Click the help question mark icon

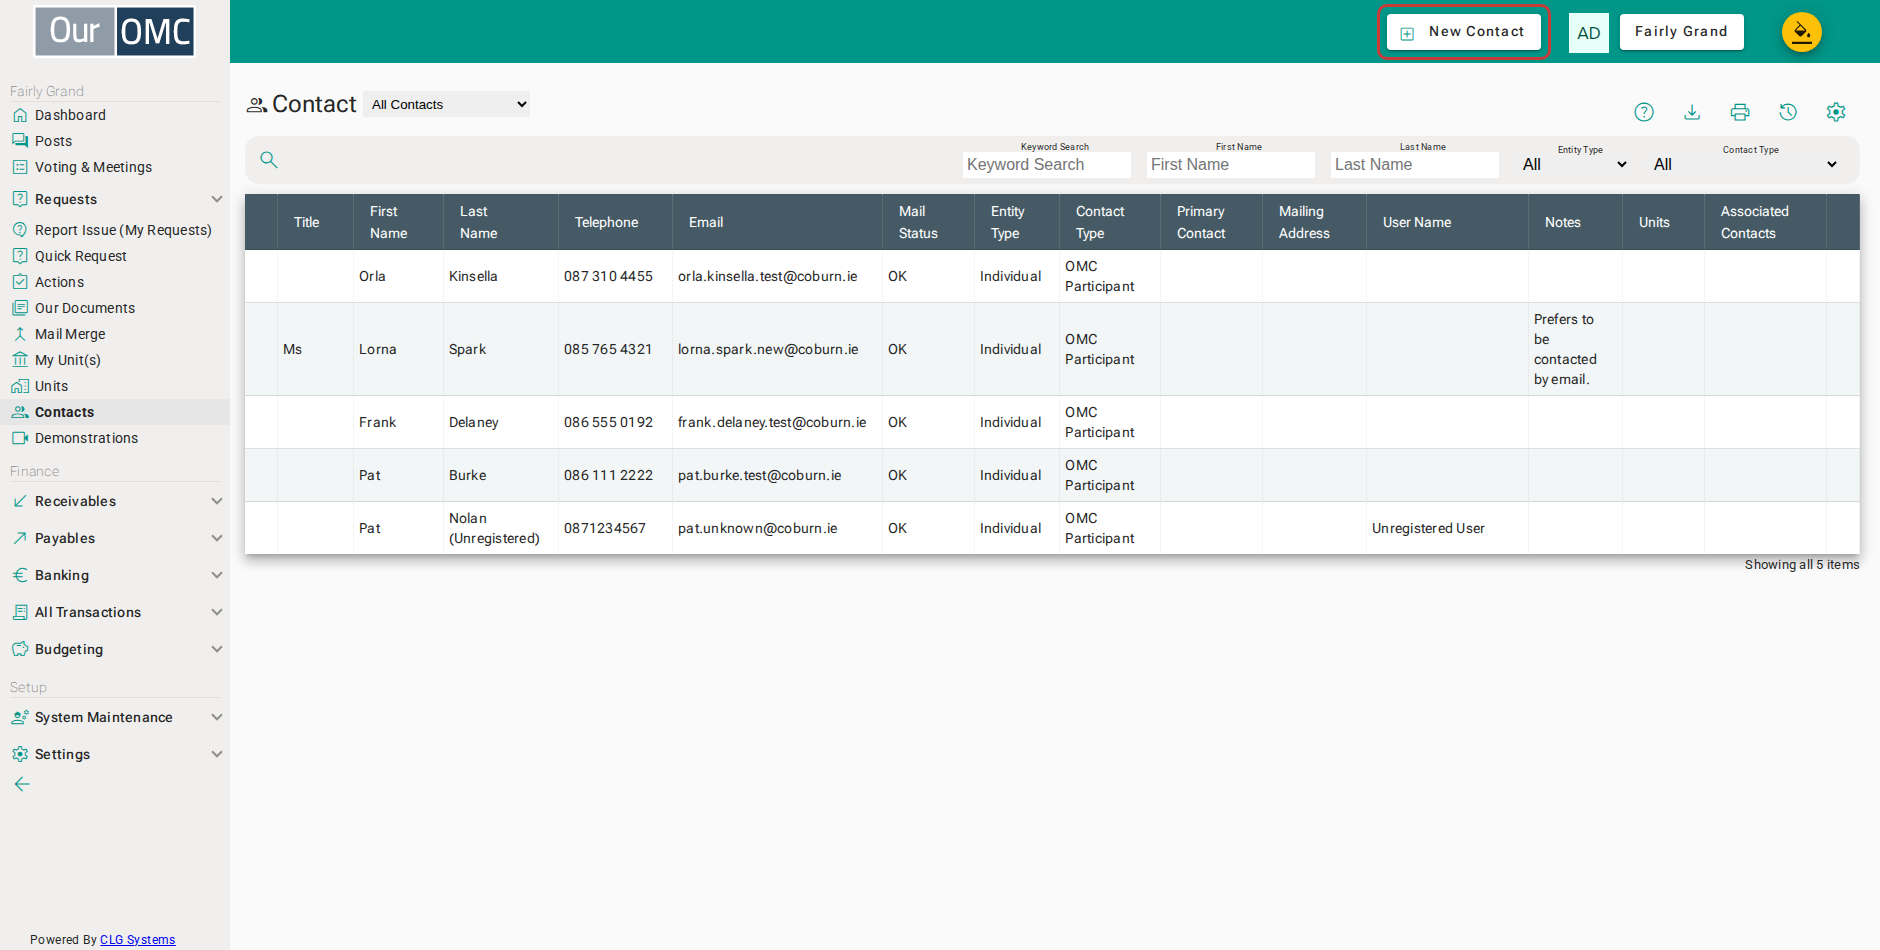(1644, 112)
